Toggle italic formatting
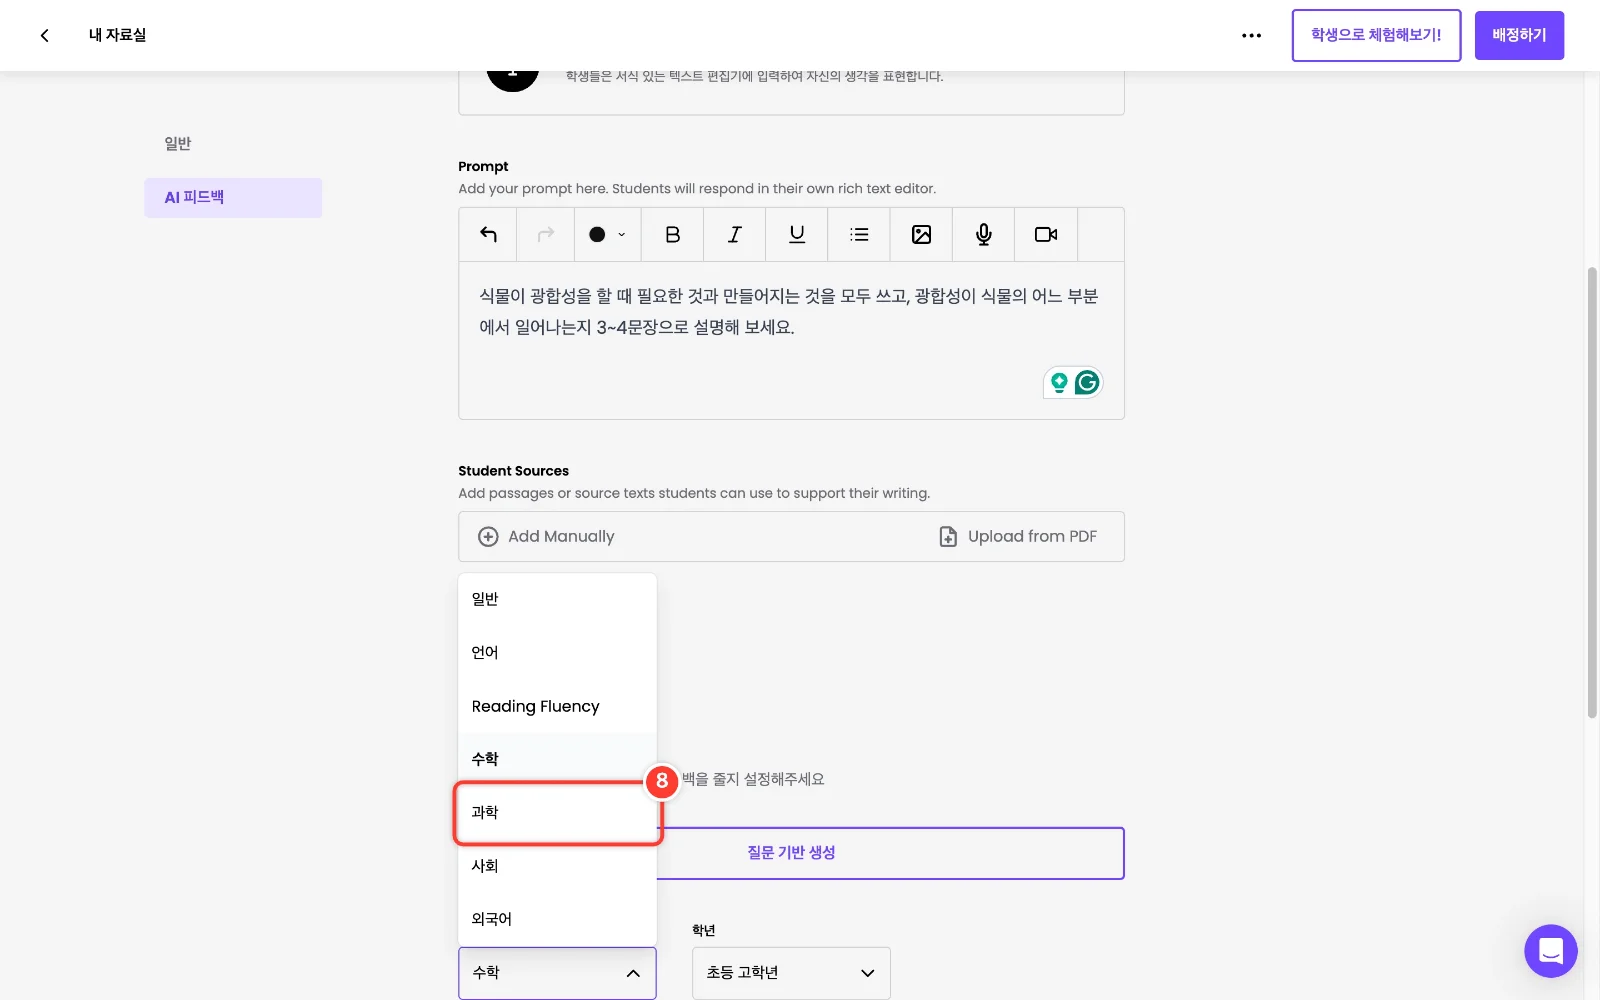1600x1000 pixels. (x=735, y=234)
